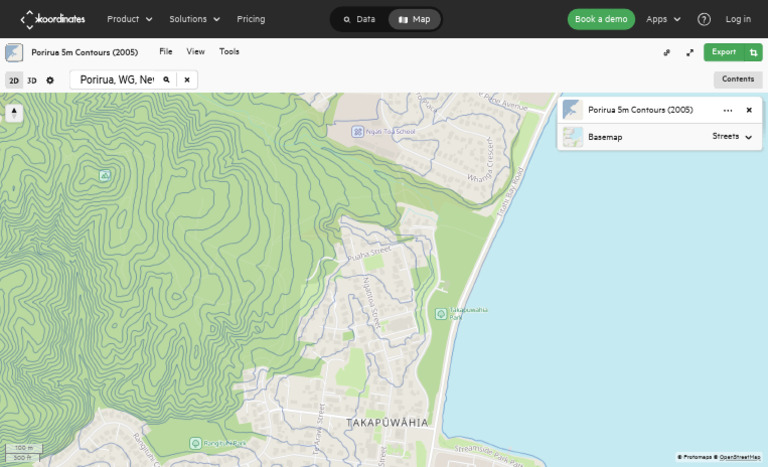
Task: Toggle the Contents panel
Action: pos(738,79)
